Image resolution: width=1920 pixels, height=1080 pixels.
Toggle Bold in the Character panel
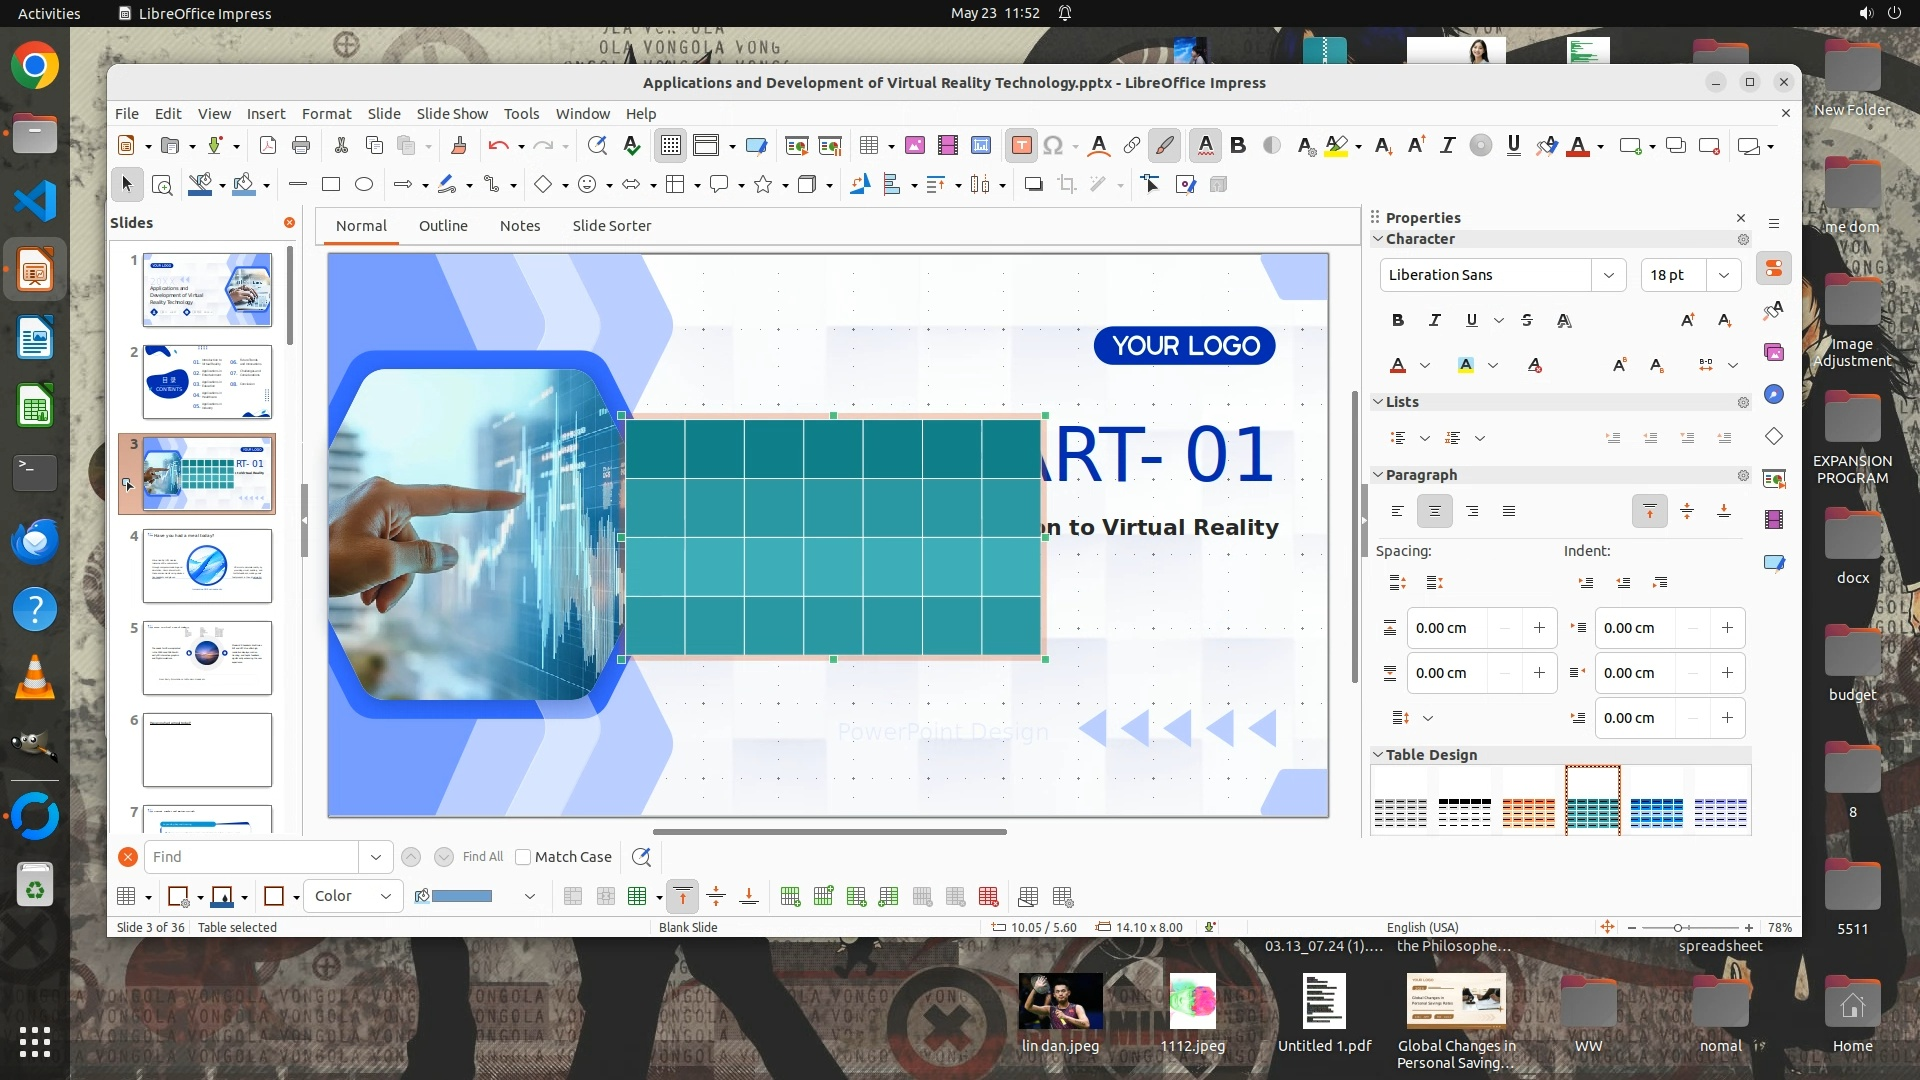(x=1397, y=320)
